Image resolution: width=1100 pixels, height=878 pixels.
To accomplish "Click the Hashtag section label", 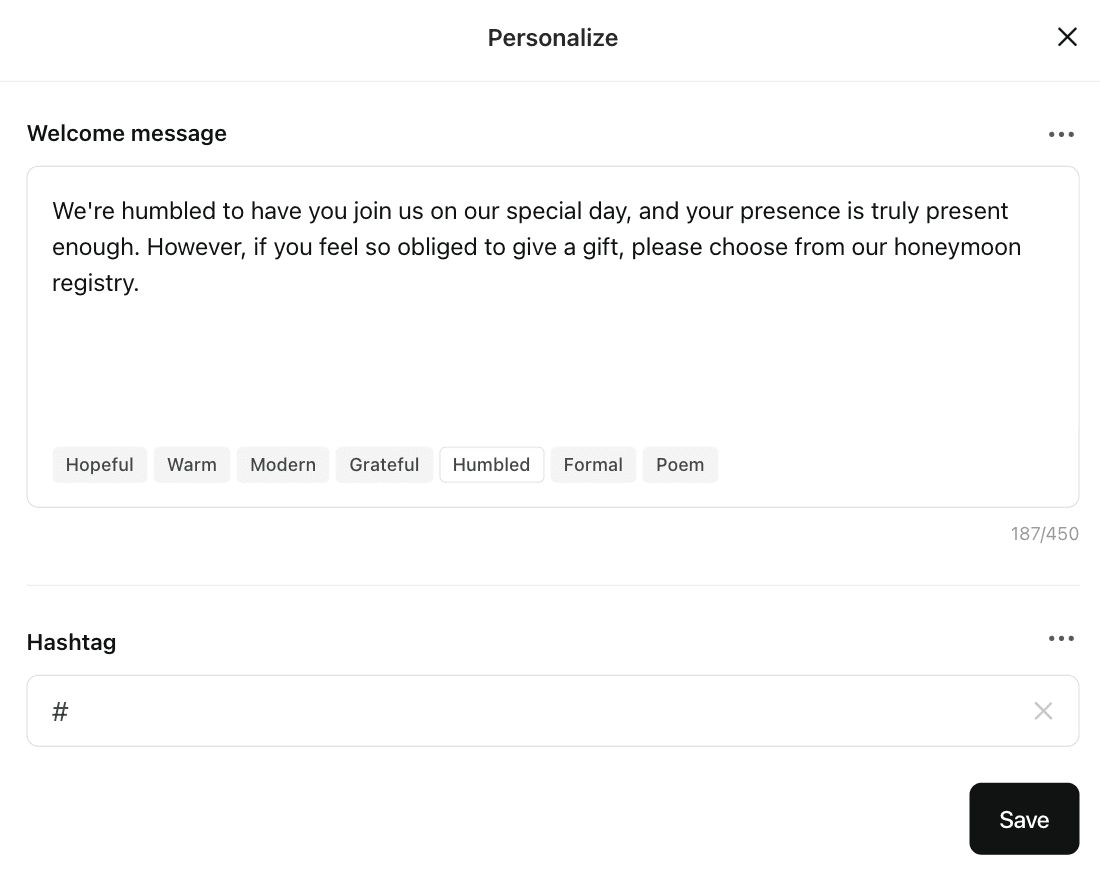I will click(71, 642).
